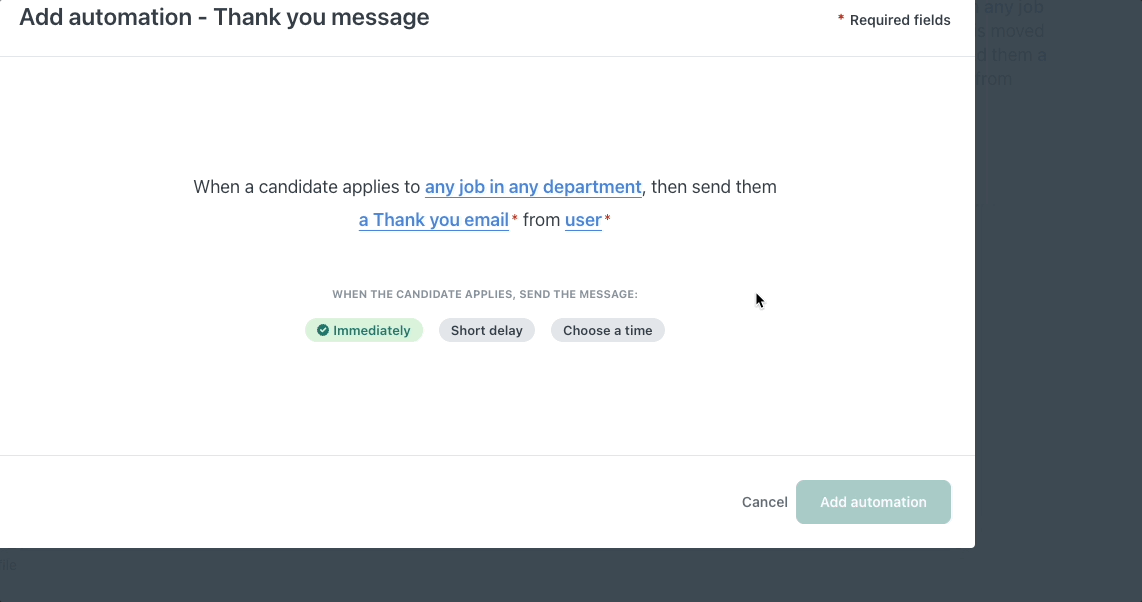Click the red asterisk after Thank you email
The image size is (1142, 602).
515,218
